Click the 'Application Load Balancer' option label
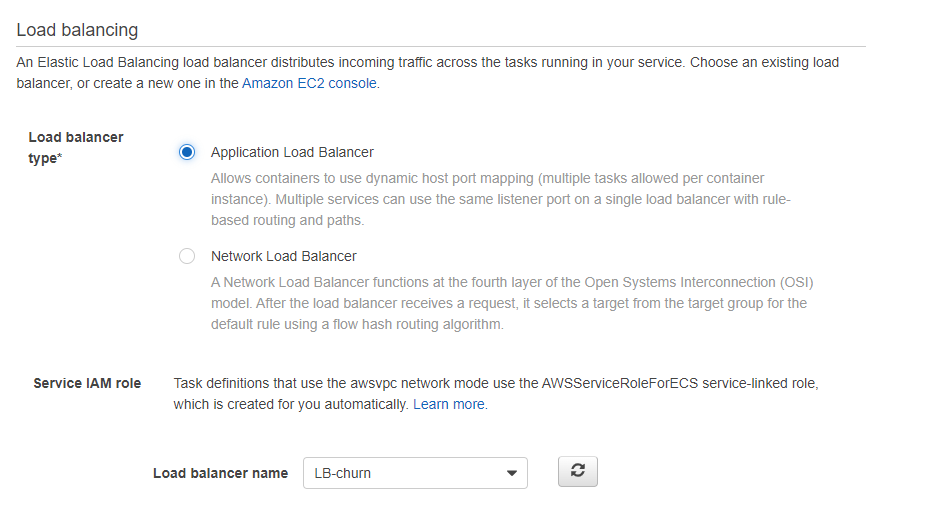This screenshot has width=937, height=509. [292, 152]
